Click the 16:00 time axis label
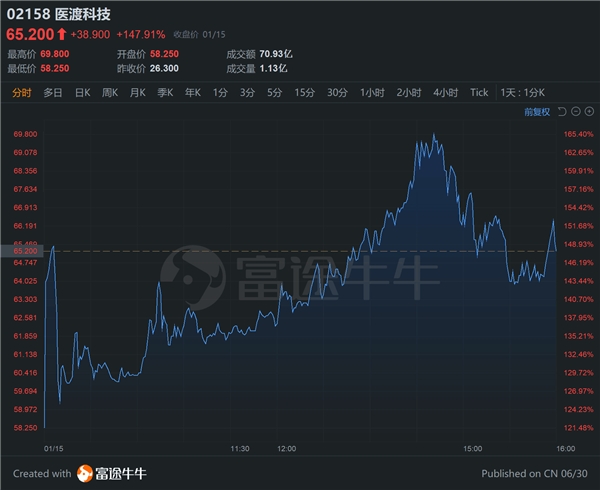Viewport: 600px width, 490px height. [x=566, y=449]
